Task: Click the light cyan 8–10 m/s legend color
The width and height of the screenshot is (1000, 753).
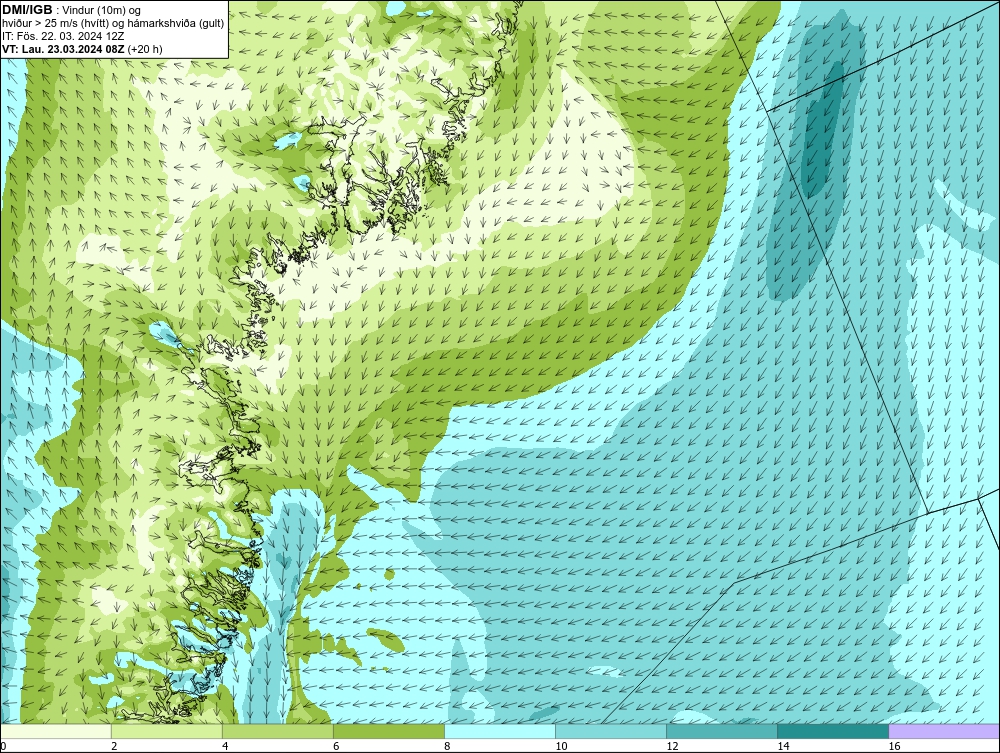Action: coord(499,731)
